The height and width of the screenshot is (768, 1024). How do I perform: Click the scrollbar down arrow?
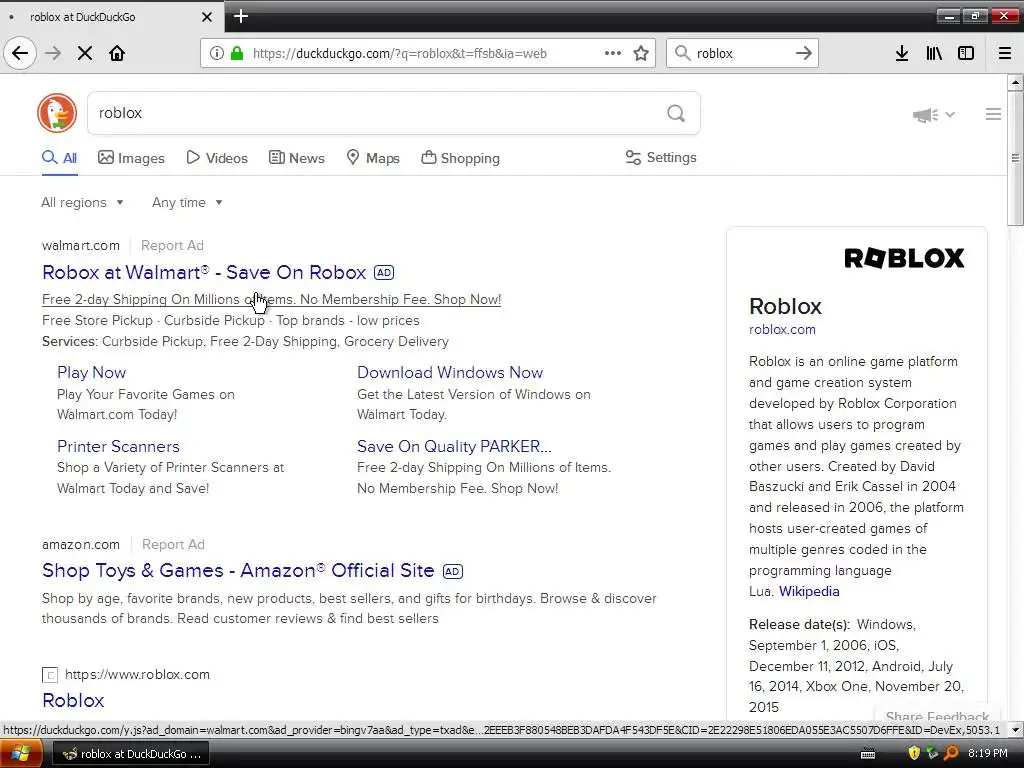1015,729
